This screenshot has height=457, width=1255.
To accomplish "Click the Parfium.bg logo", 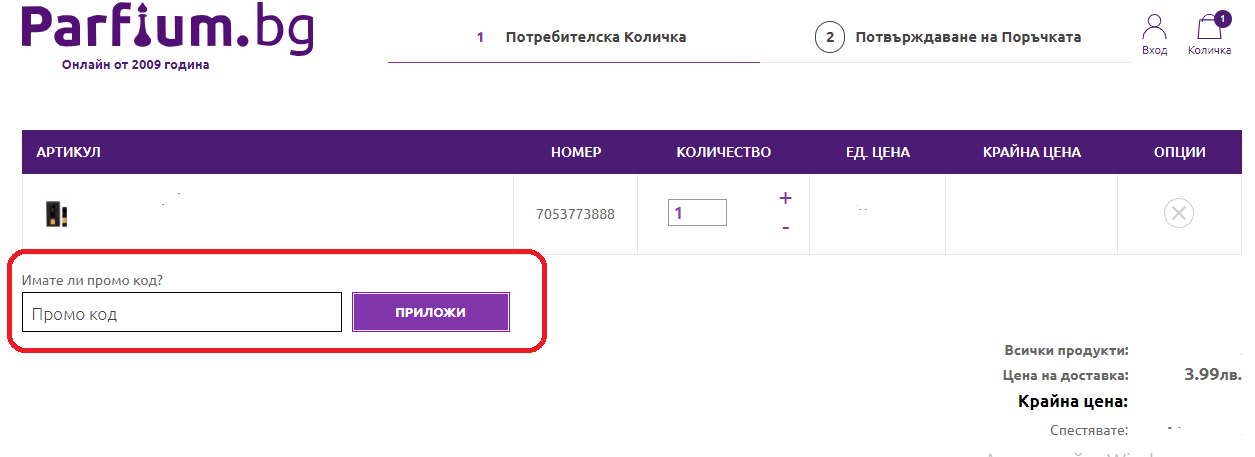I will tap(168, 29).
